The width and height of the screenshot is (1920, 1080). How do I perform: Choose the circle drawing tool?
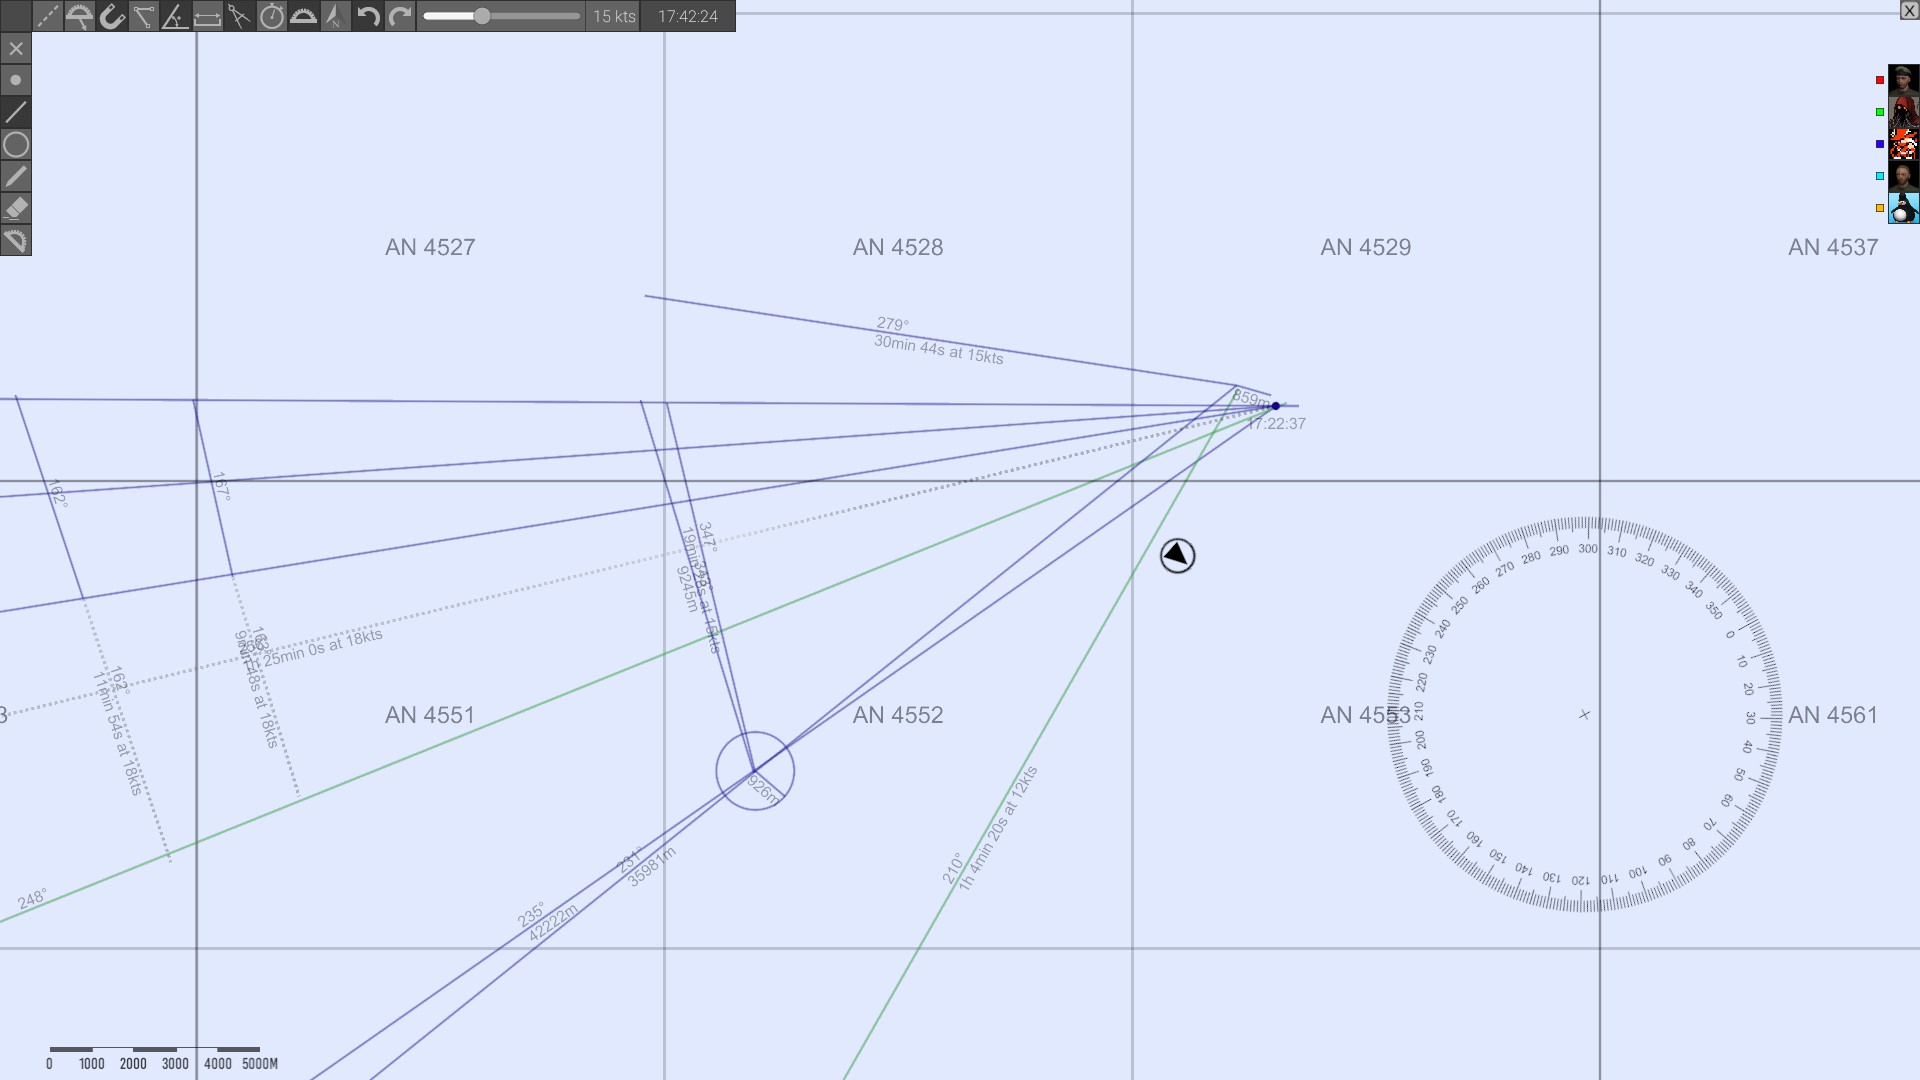16,144
